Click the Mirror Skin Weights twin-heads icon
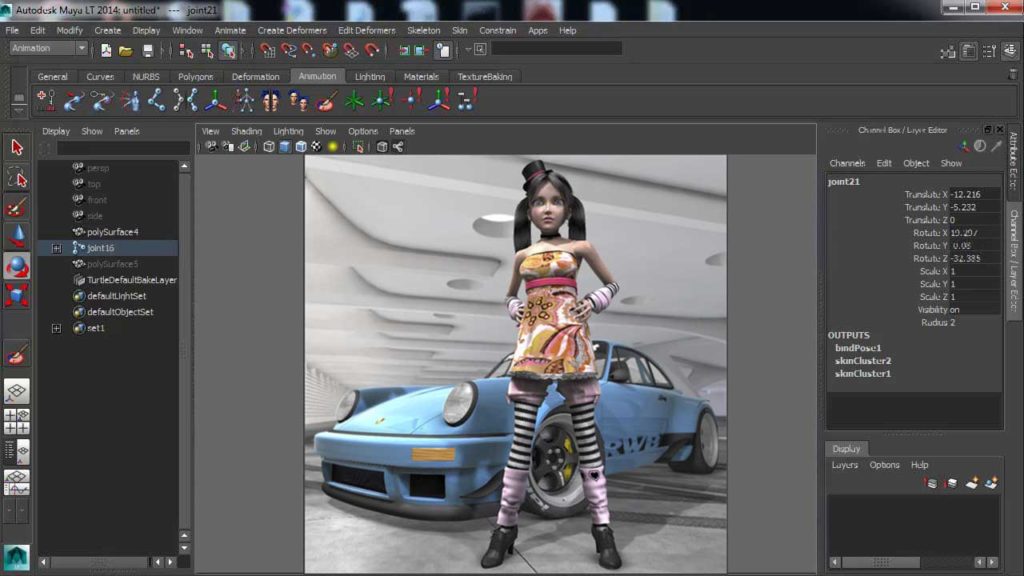1024x576 pixels. [270, 101]
